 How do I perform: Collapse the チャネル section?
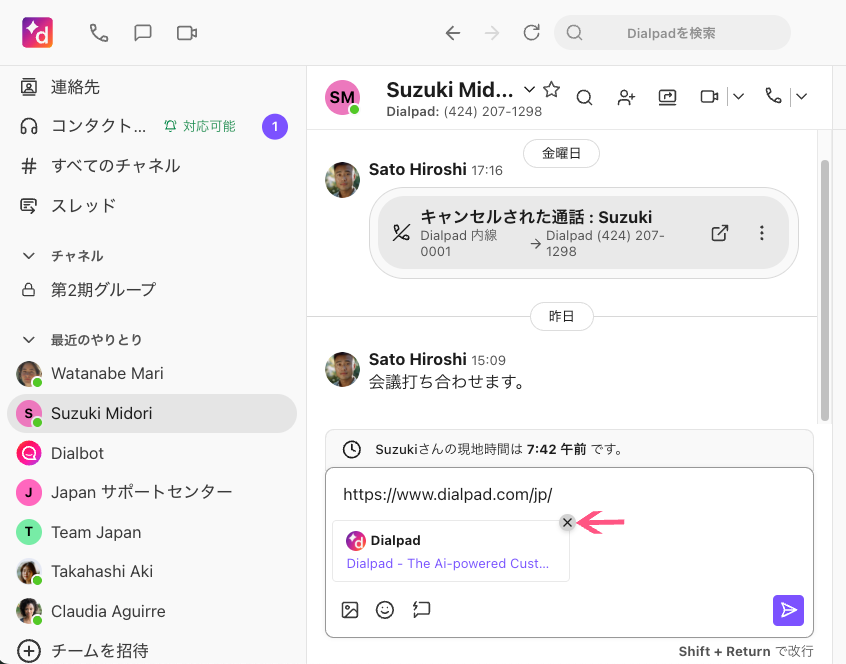[29, 256]
